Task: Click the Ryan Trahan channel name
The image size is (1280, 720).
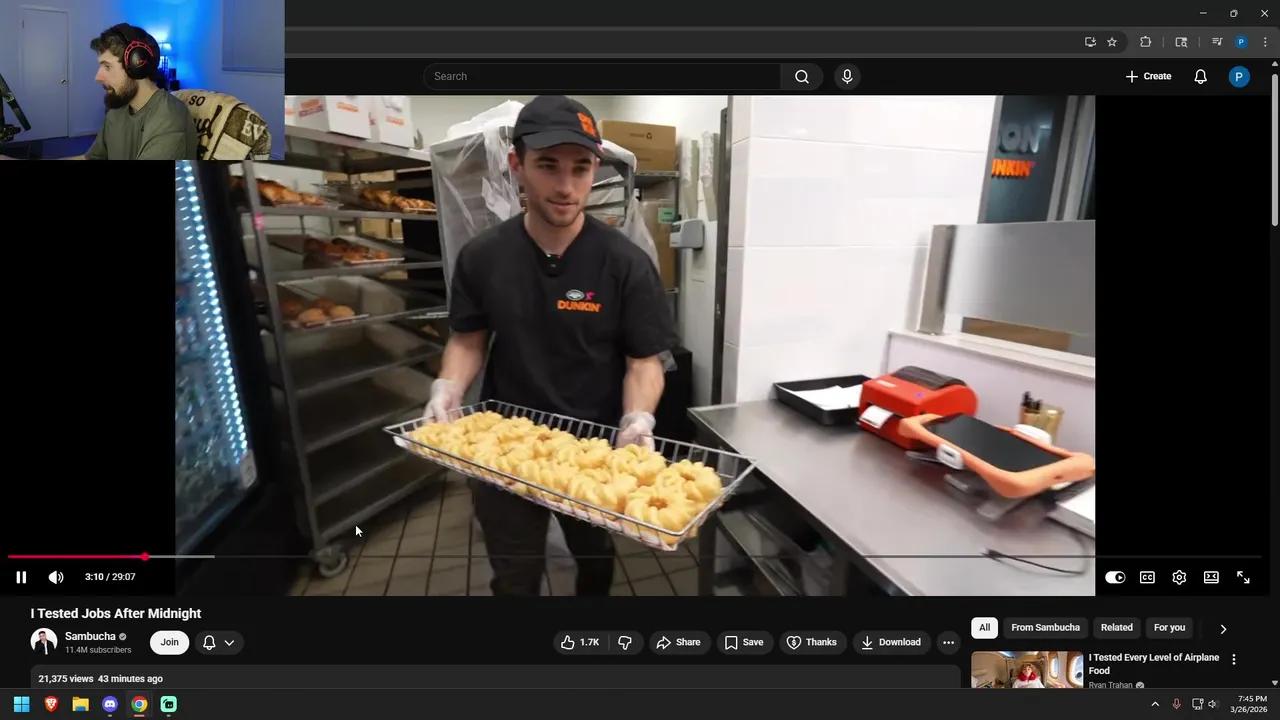Action: point(1111,685)
